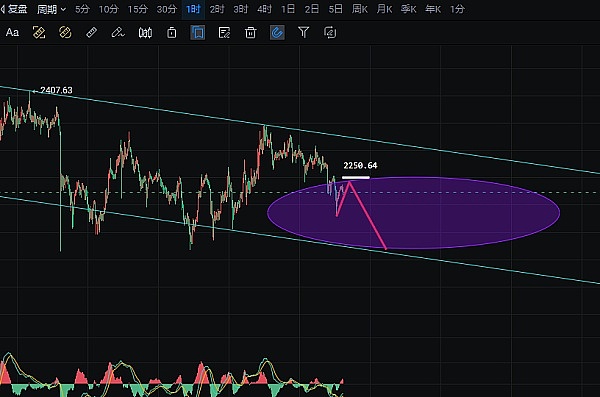Image resolution: width=600 pixels, height=397 pixels.
Task: Toggle the lock drawings icon
Action: [172, 33]
